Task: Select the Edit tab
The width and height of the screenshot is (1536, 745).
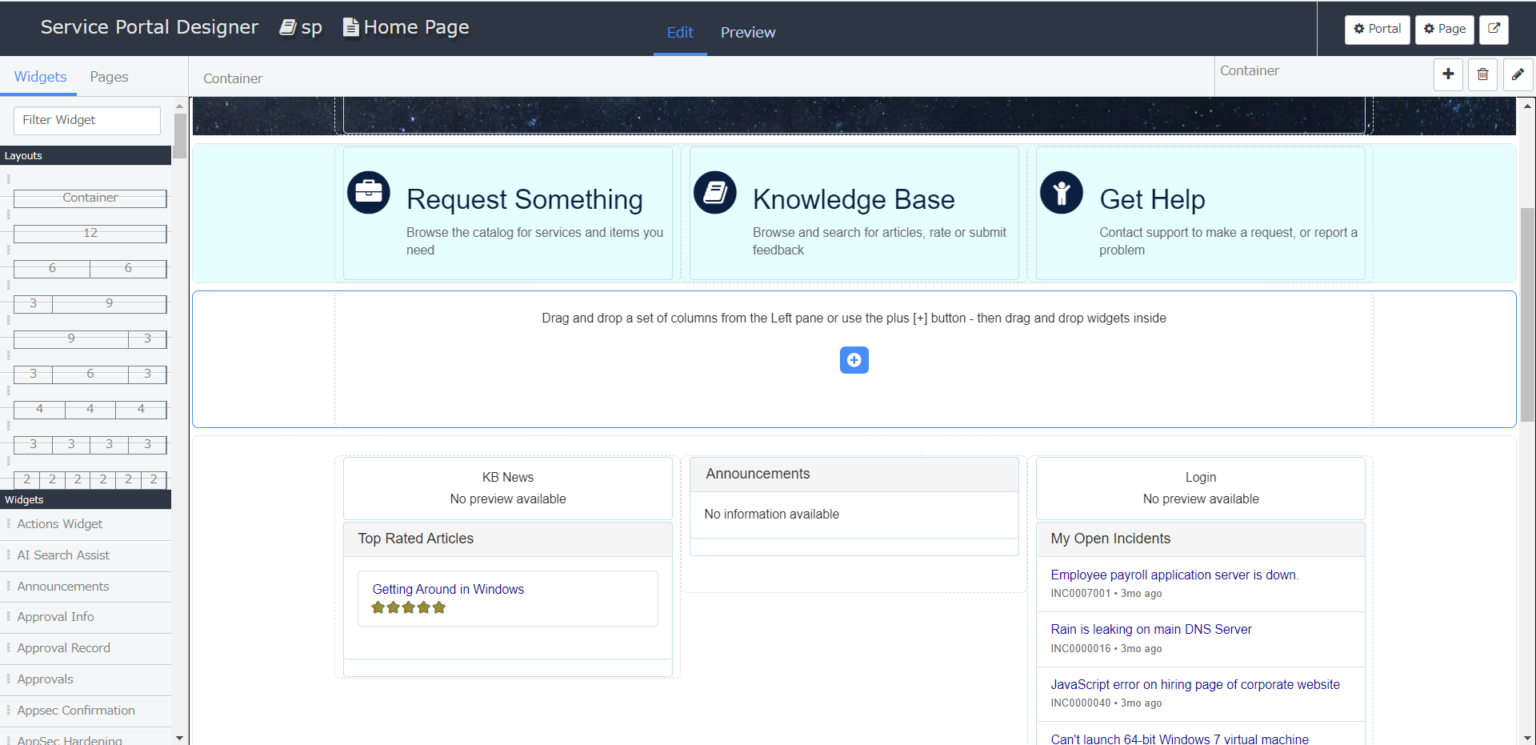Action: [x=680, y=32]
